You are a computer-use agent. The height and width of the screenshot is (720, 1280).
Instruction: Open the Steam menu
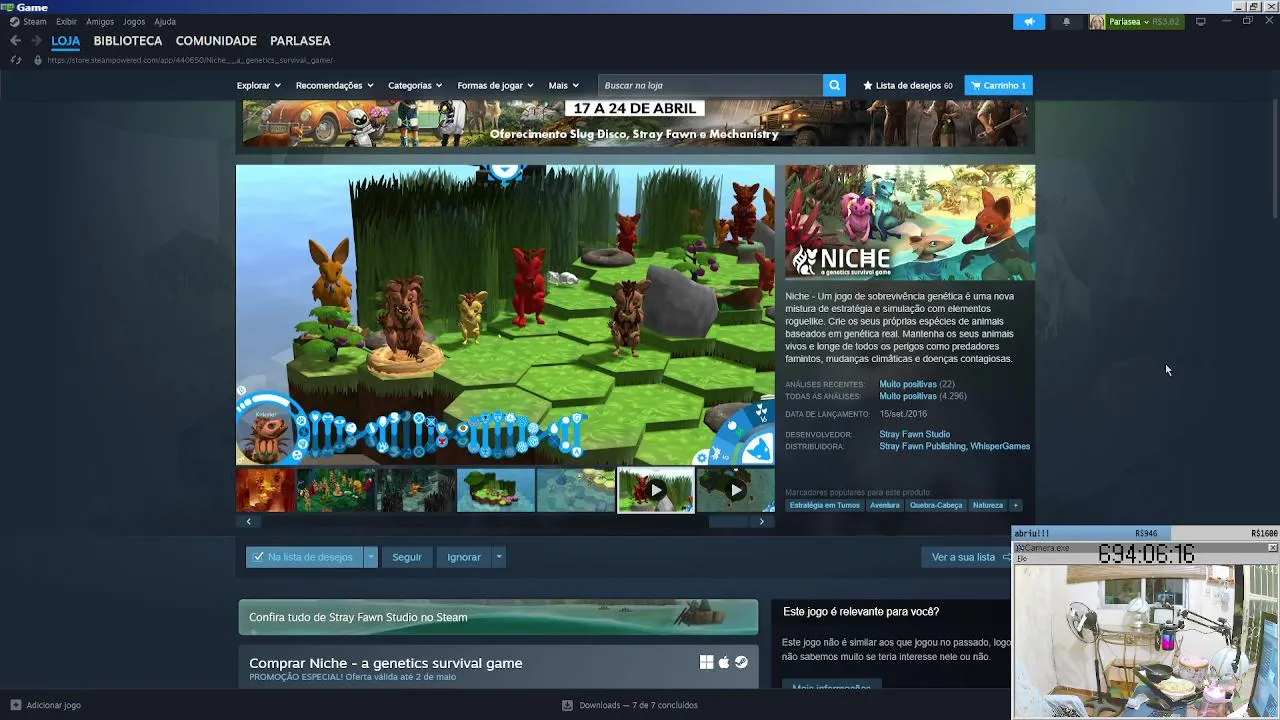pyautogui.click(x=35, y=21)
